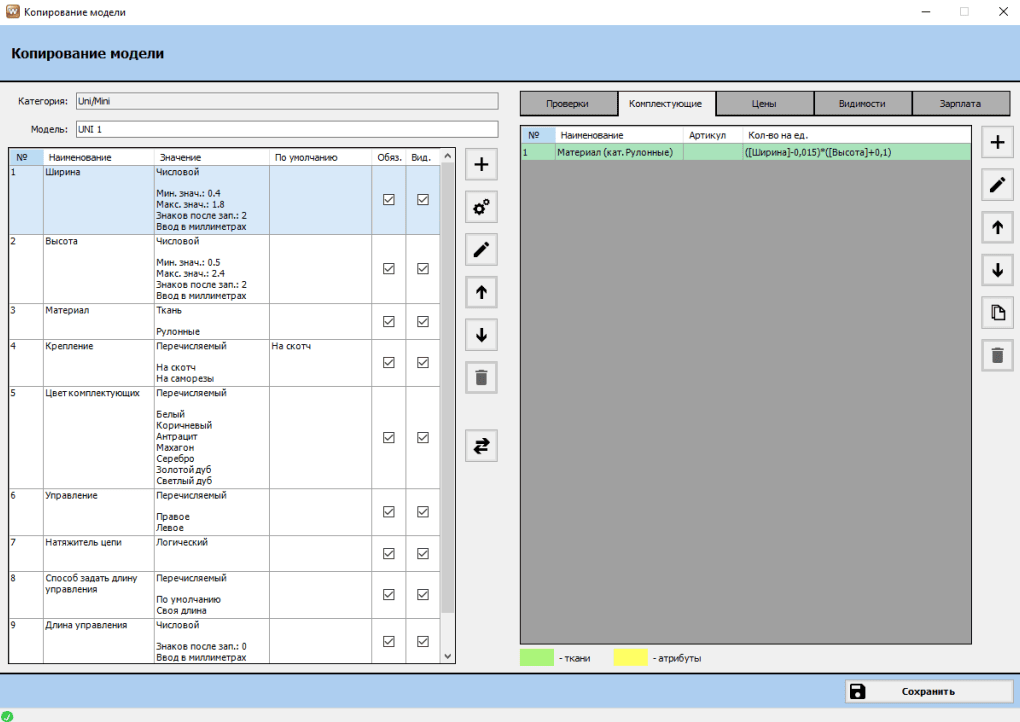Viewport: 1020px width, 722px height.
Task: Move attribute up with the arrow icon
Action: pyautogui.click(x=481, y=293)
